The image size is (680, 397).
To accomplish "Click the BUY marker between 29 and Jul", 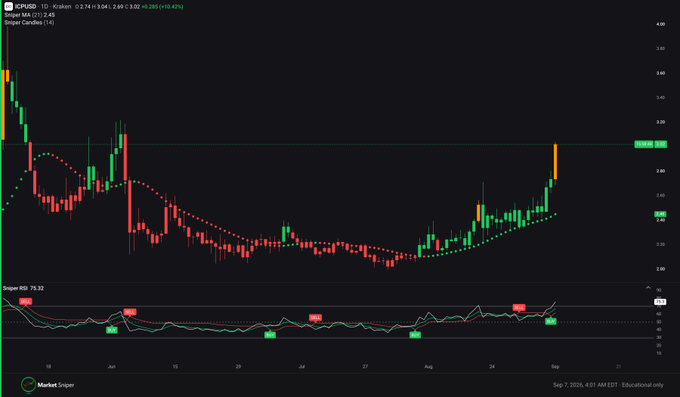I will tap(270, 335).
